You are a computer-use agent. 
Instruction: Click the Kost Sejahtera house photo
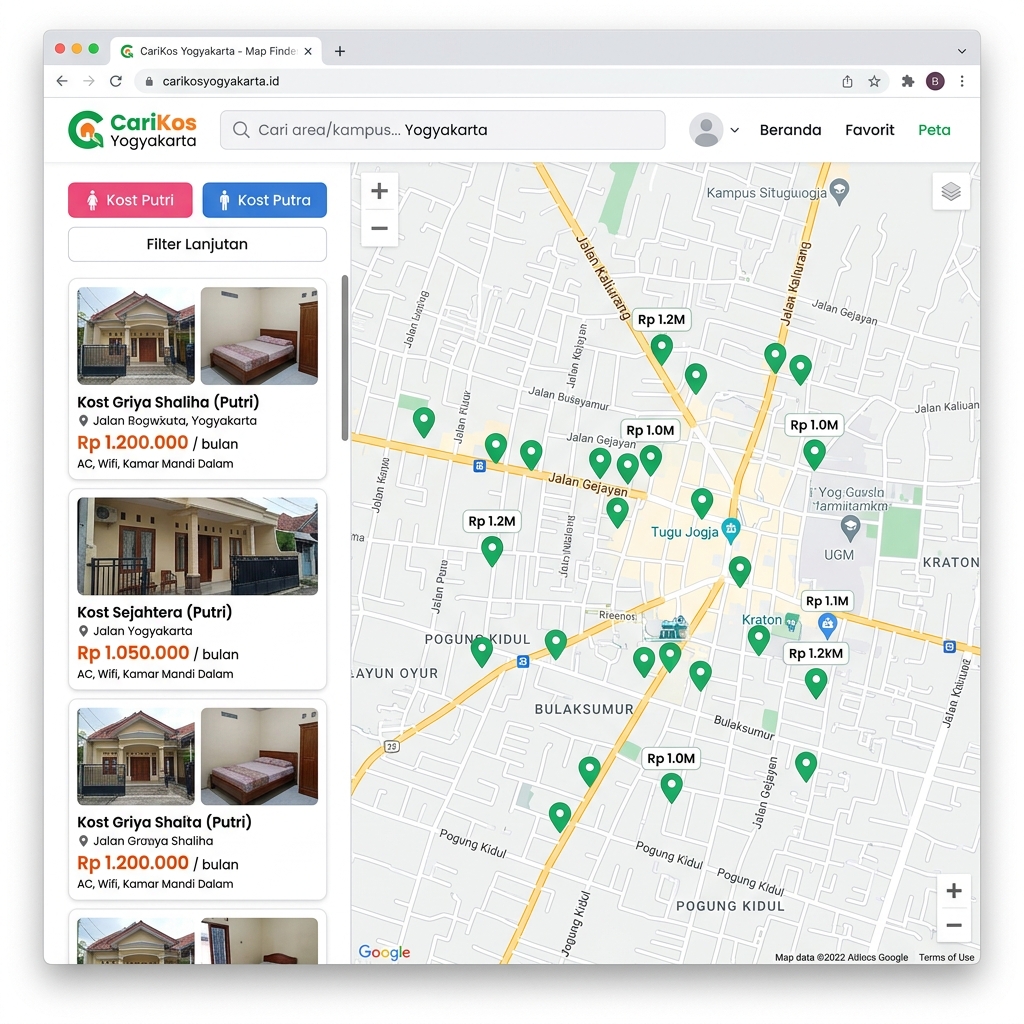[197, 546]
